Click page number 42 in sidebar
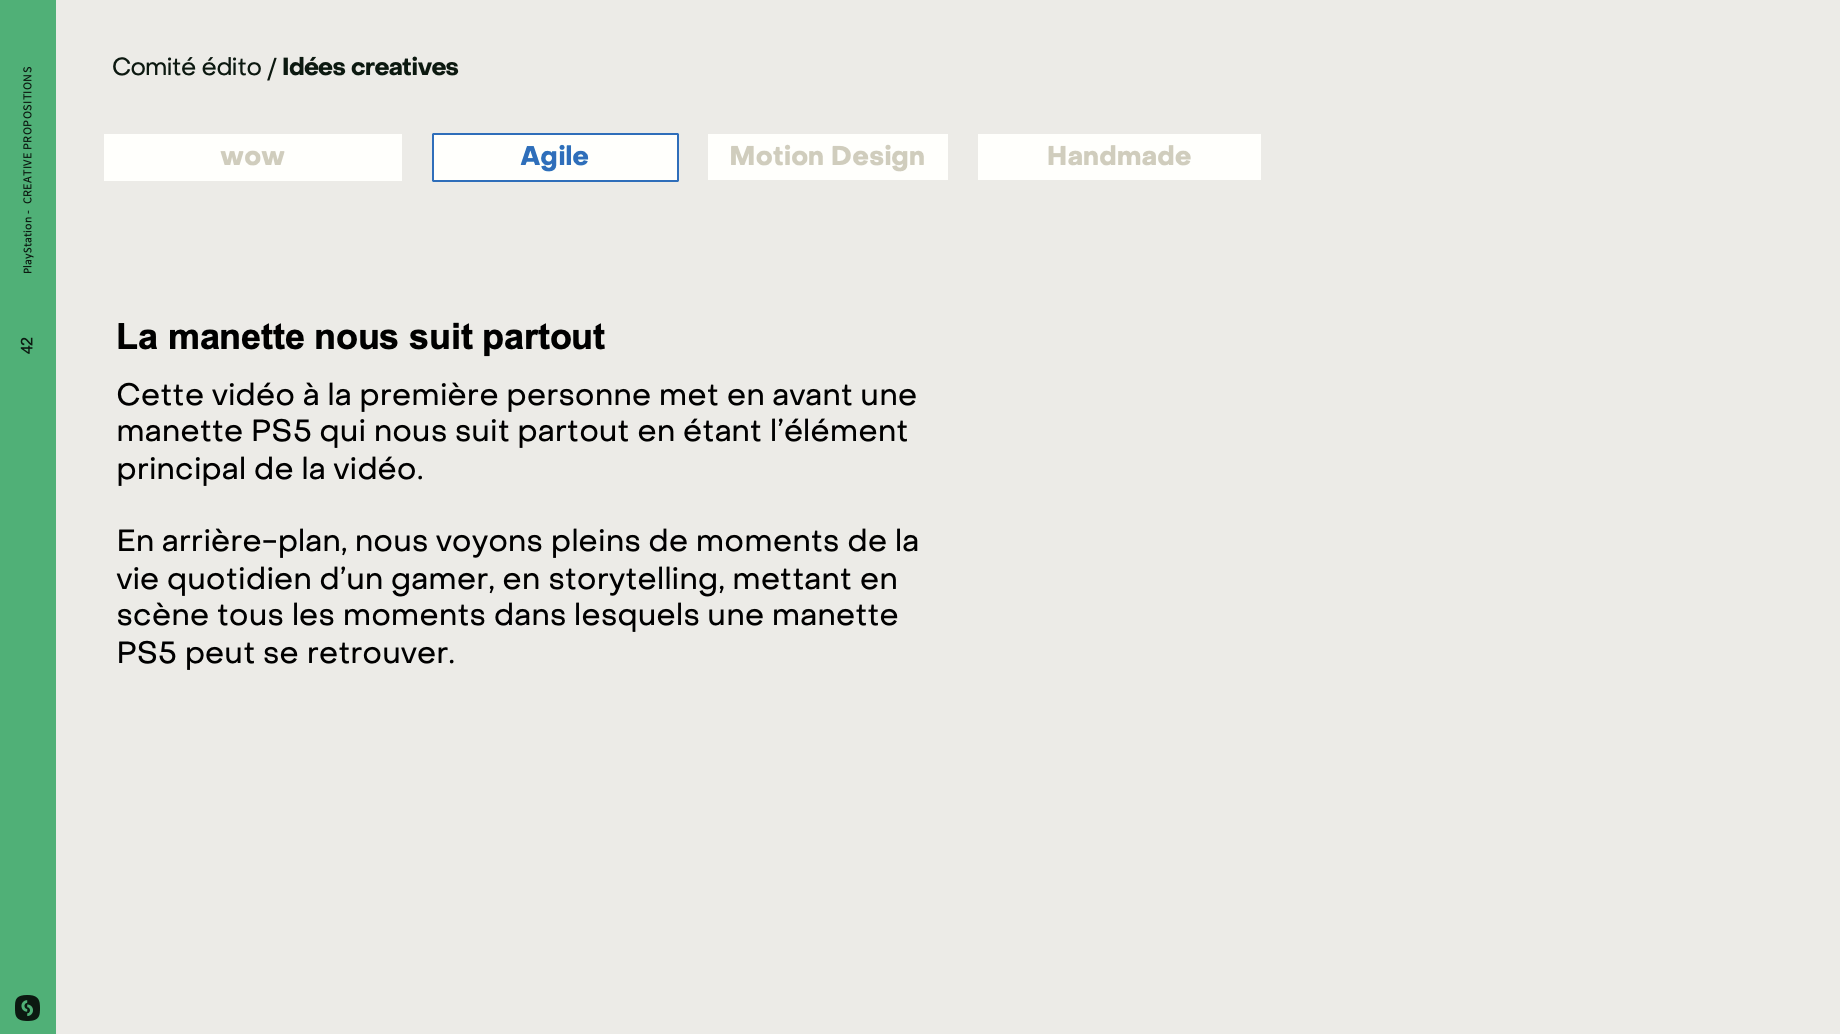The image size is (1840, 1034). coord(27,345)
